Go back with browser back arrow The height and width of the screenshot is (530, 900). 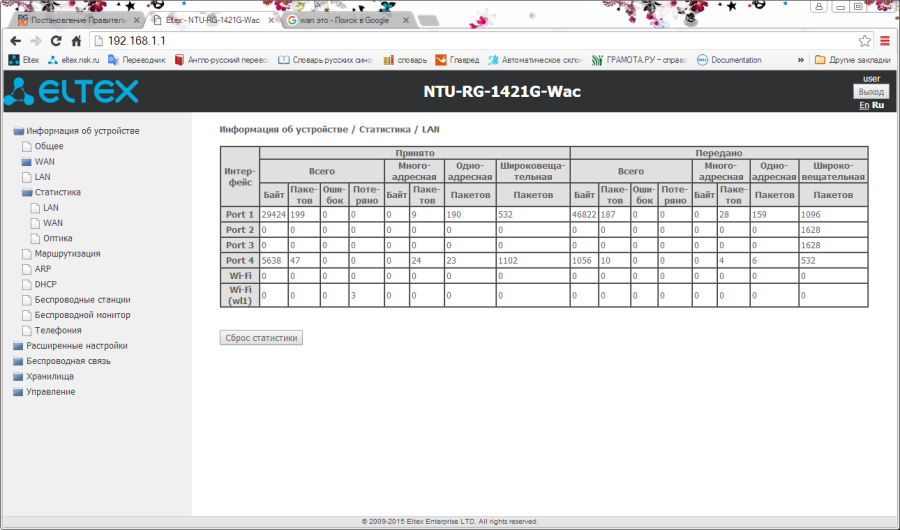click(x=15, y=41)
